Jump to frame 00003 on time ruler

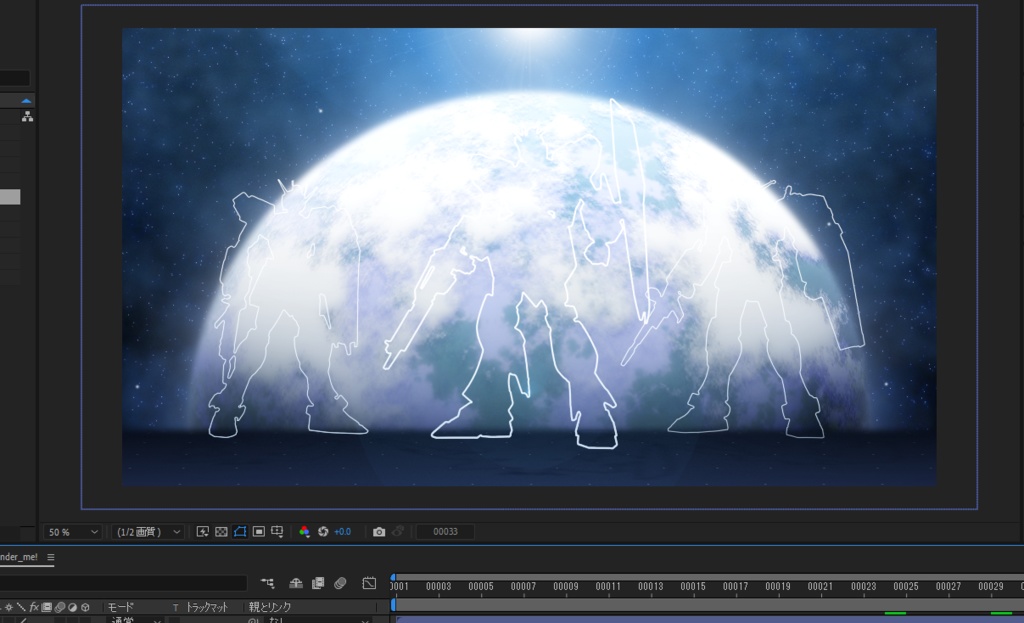point(438,586)
